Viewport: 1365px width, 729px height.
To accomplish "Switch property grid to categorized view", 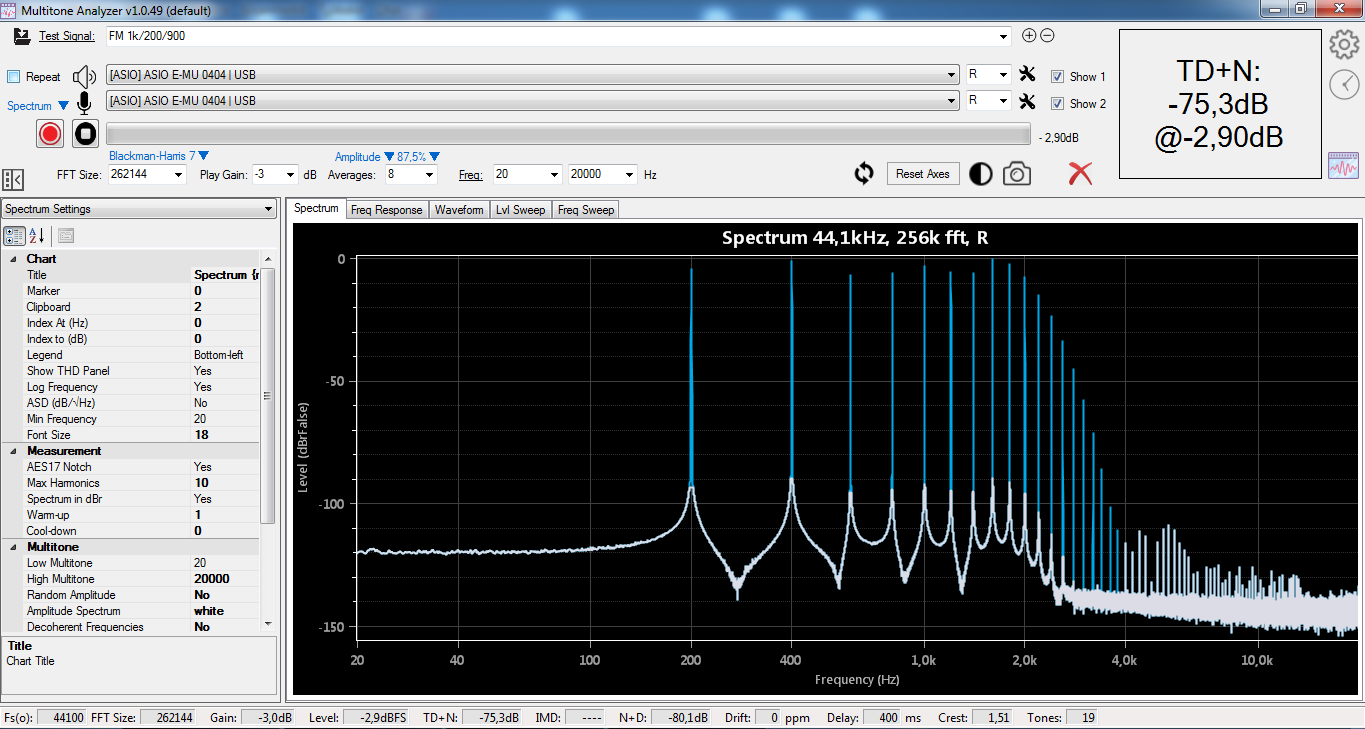I will pos(15,236).
